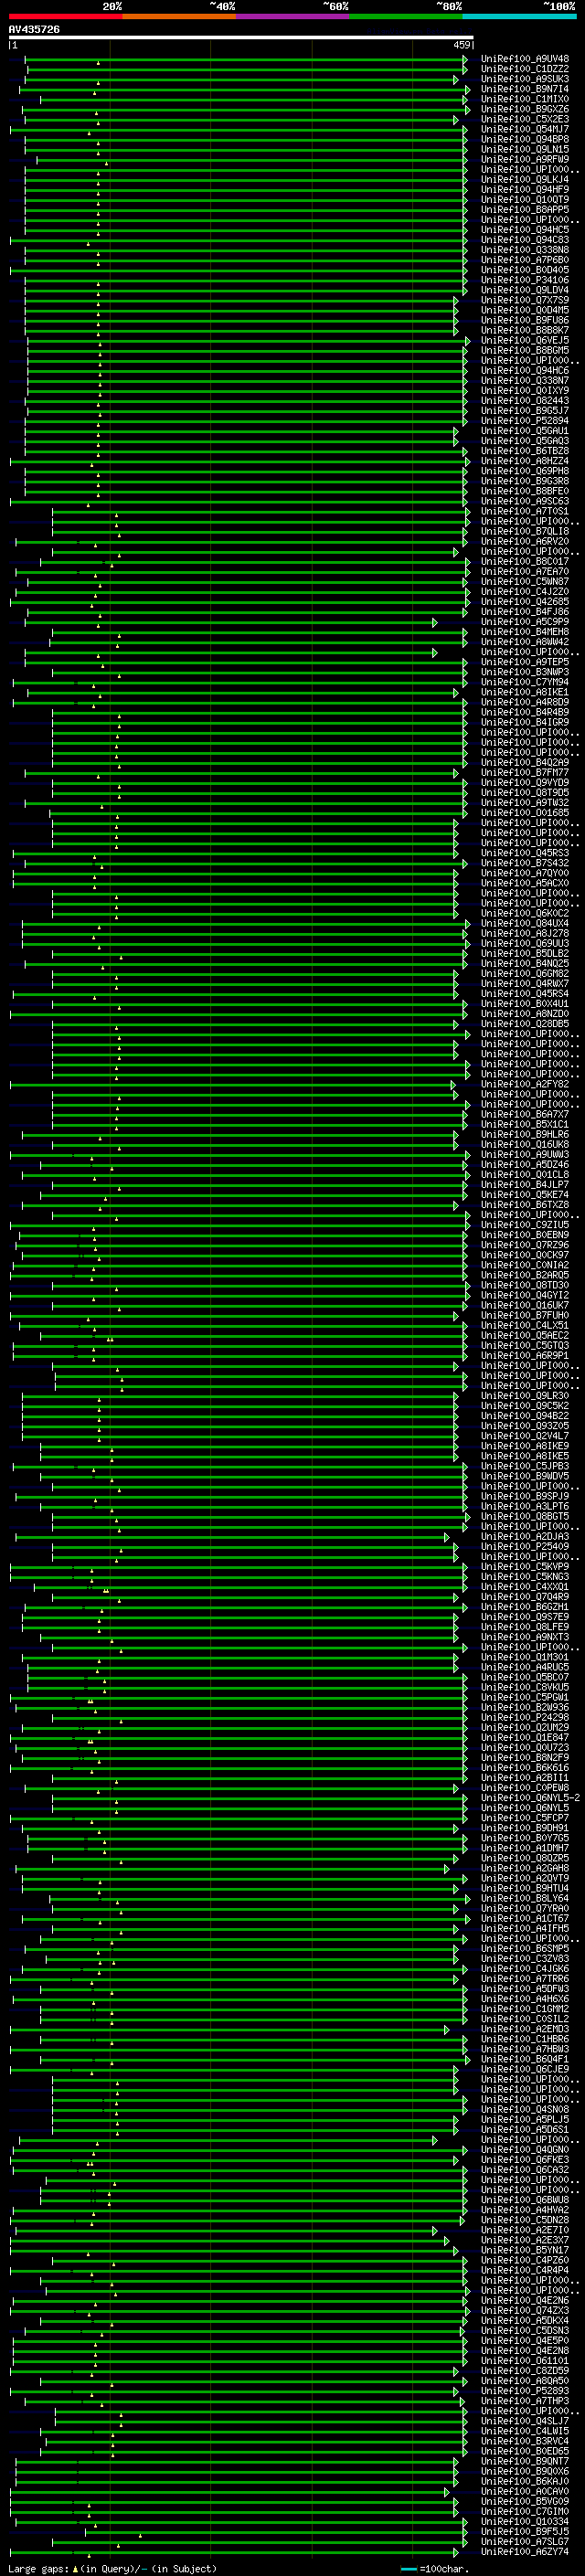This screenshot has width=585, height=2576.
Task: Click the green alignment bar for UniRef100_A5C9P9
Action: click(231, 623)
